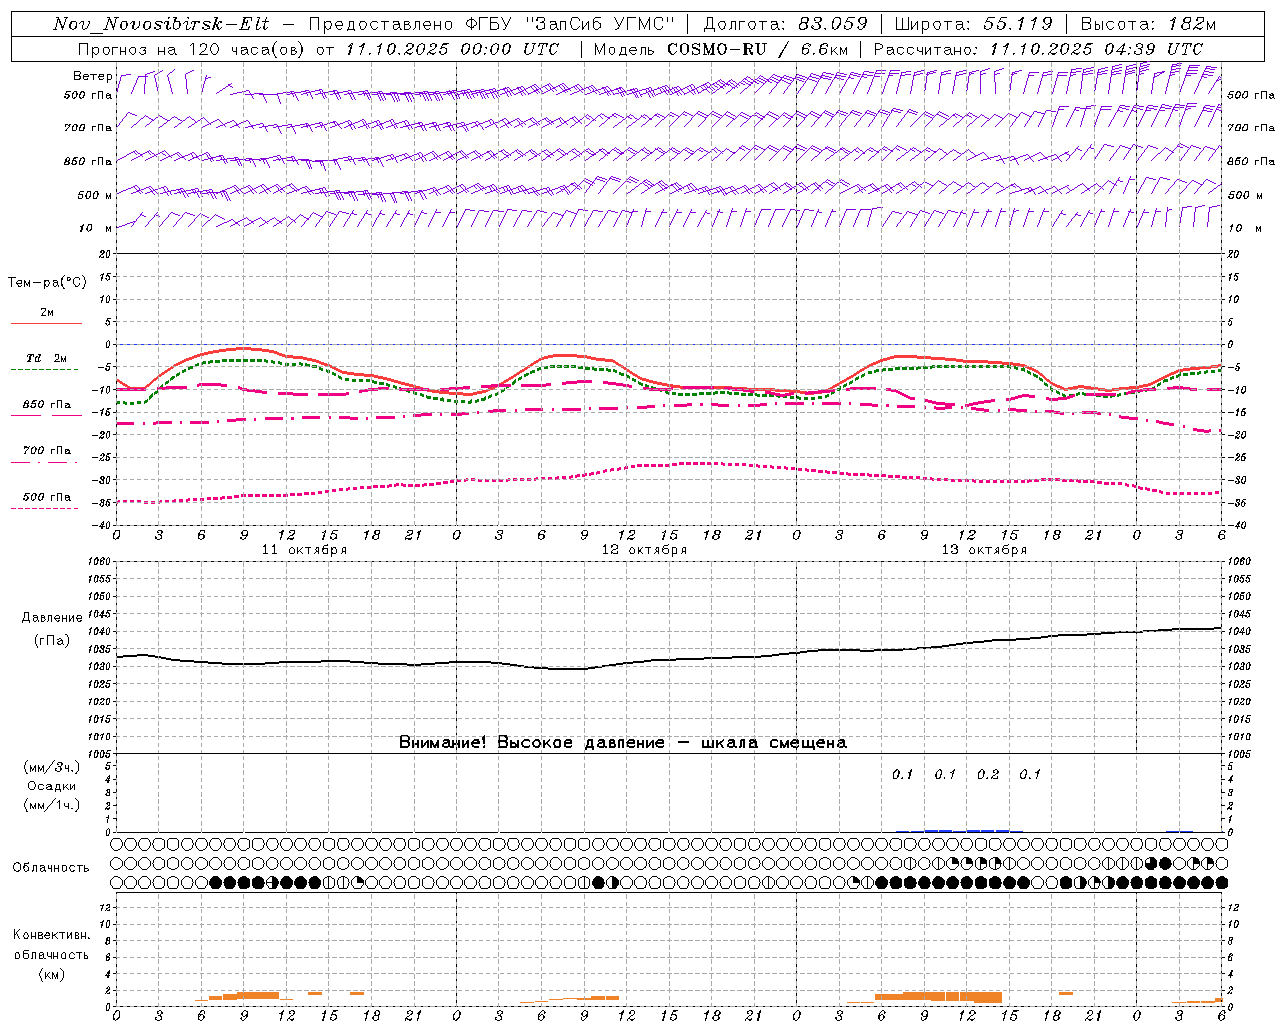Viewport: 1280px width, 1024px height.
Task: Click the Ветер wind section label
Action: (x=92, y=76)
